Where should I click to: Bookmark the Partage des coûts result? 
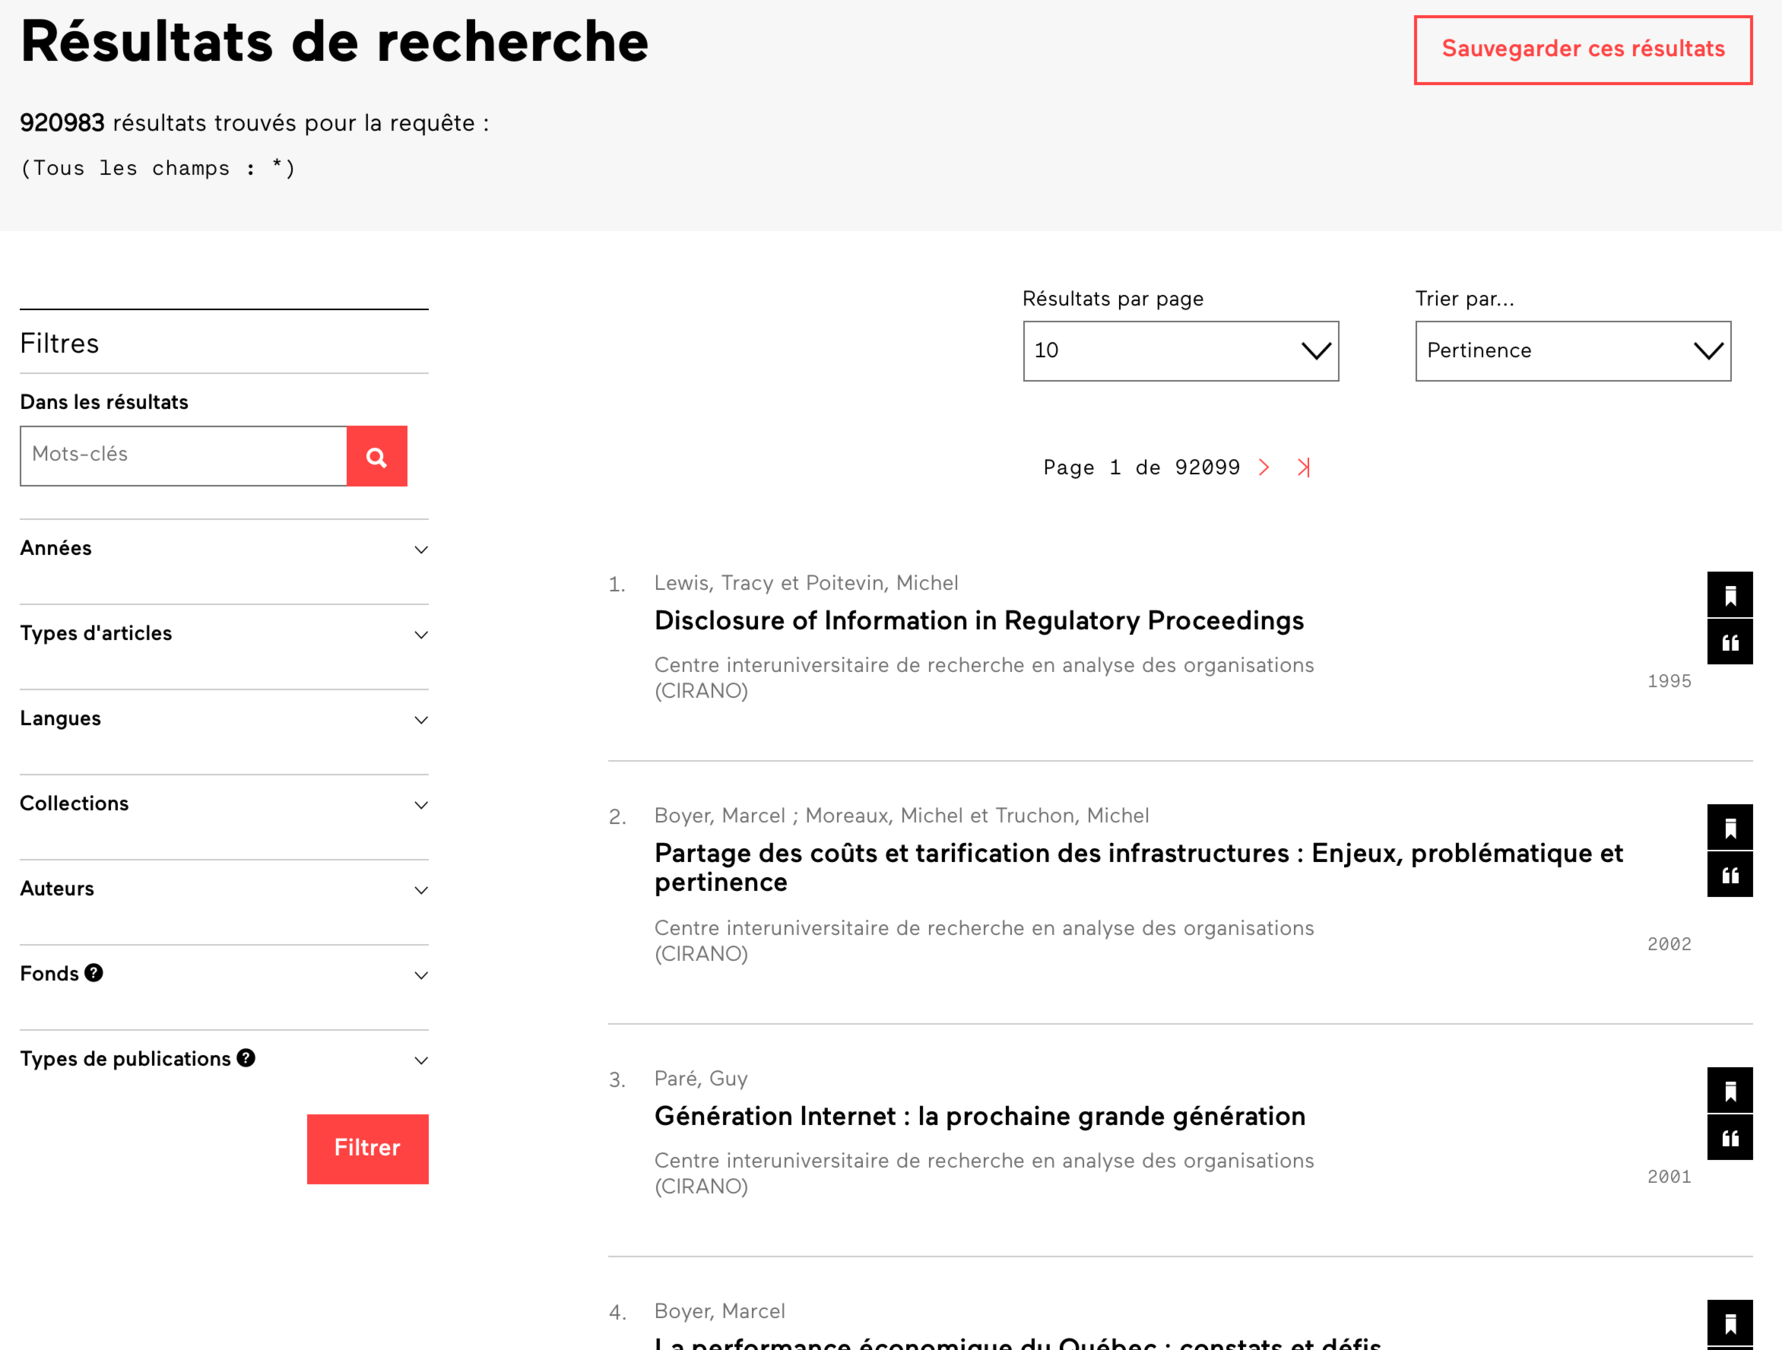pos(1730,827)
